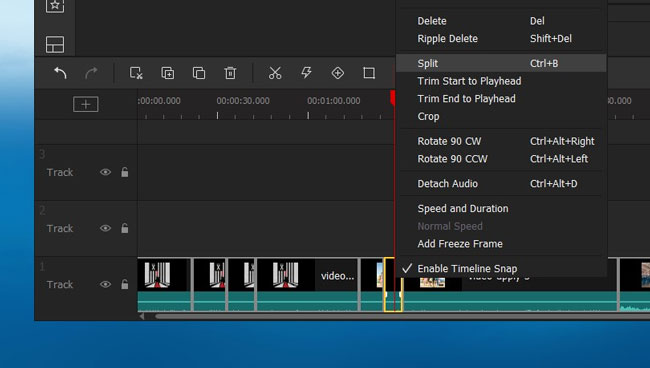Screen dimensions: 650x368
Task: Toggle visibility of Track 2
Action: pyautogui.click(x=105, y=228)
